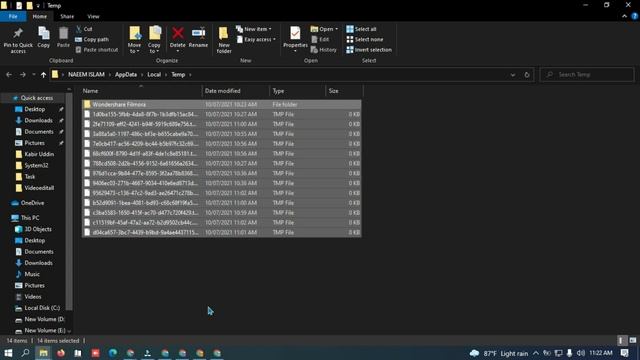Select the TMP file starting with 1d0ba155
The image size is (640, 360).
[x=222, y=114]
